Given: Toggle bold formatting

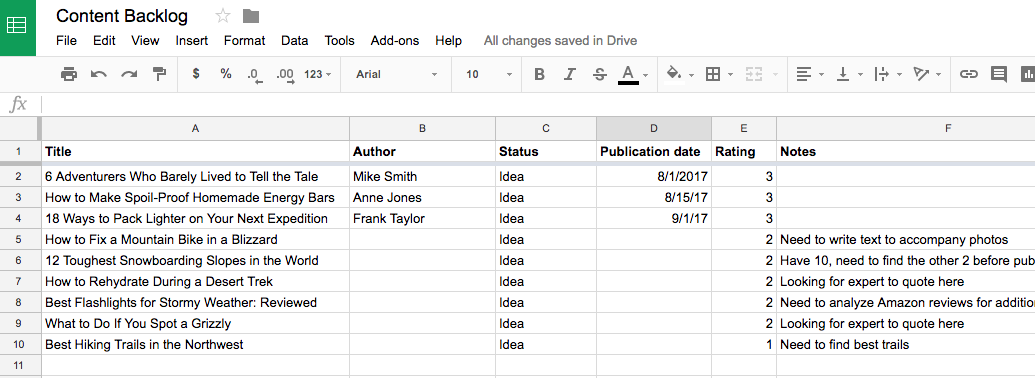Looking at the screenshot, I should (x=539, y=75).
